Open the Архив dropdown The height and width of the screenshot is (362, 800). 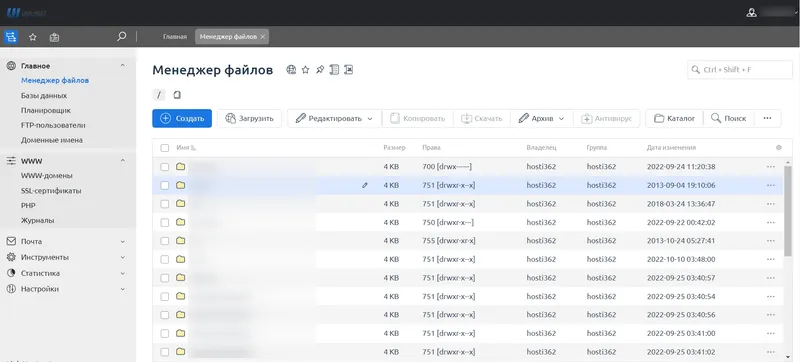click(541, 118)
